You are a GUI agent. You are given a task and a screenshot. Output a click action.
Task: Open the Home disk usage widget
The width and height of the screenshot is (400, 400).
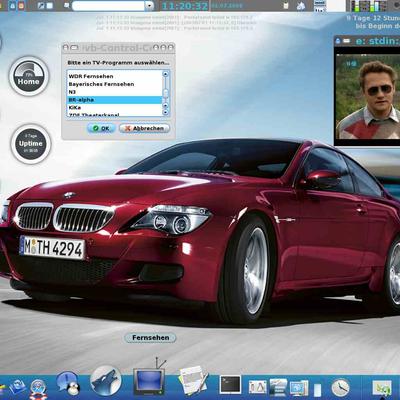pyautogui.click(x=29, y=76)
